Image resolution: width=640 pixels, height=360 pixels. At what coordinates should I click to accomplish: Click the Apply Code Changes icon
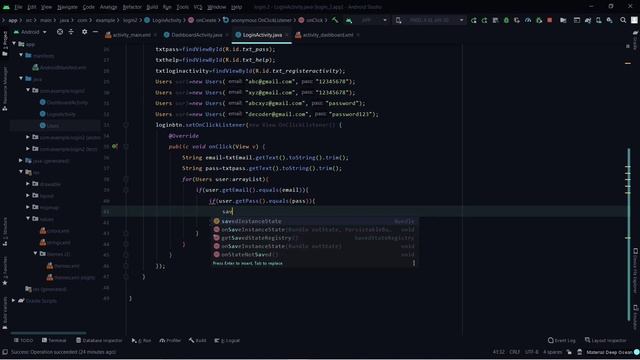pos(484,20)
